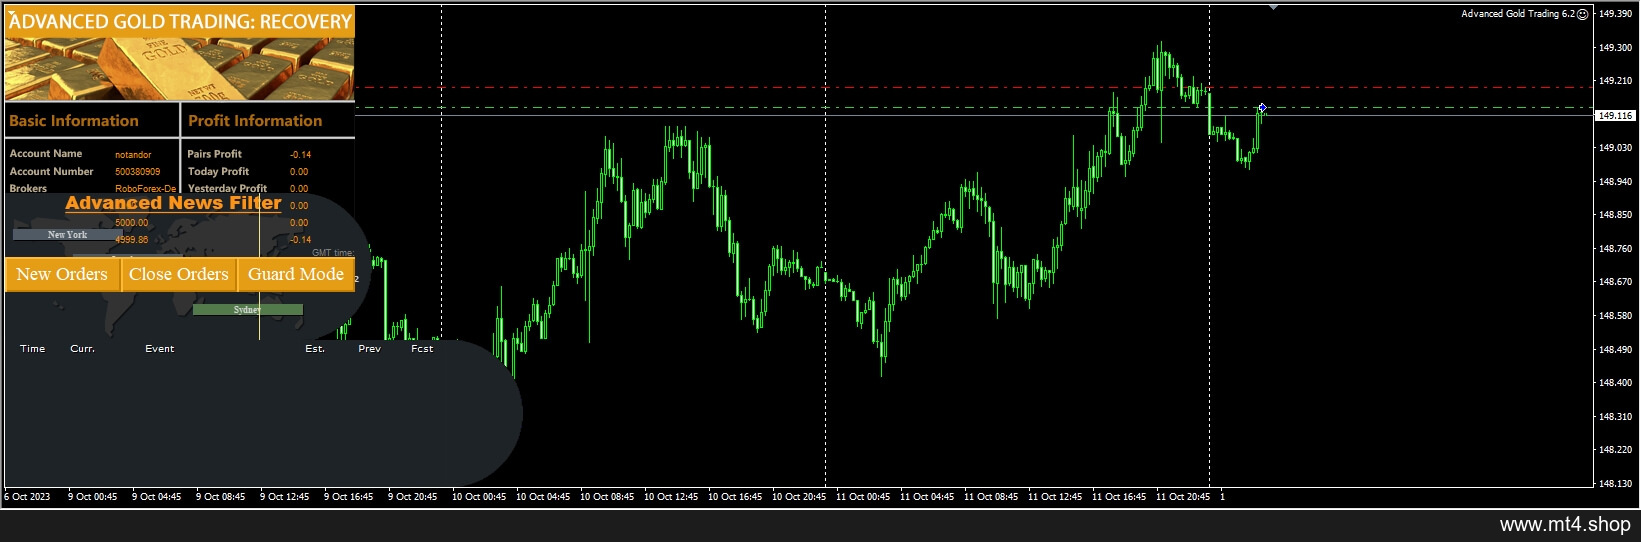Click the Basic Information header

tap(74, 121)
